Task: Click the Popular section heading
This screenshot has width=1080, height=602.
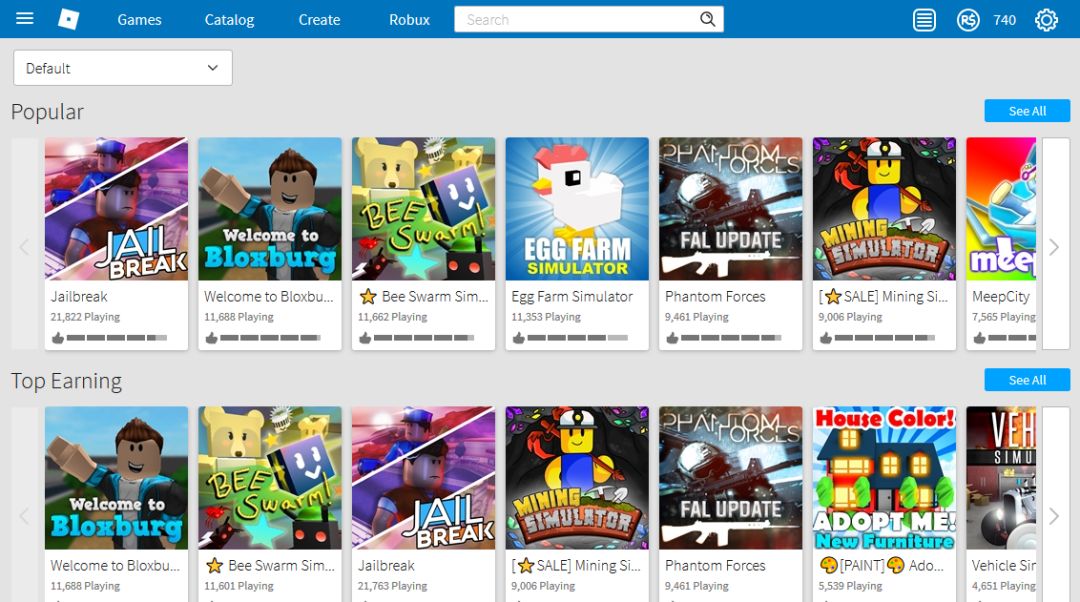Action: (x=47, y=112)
